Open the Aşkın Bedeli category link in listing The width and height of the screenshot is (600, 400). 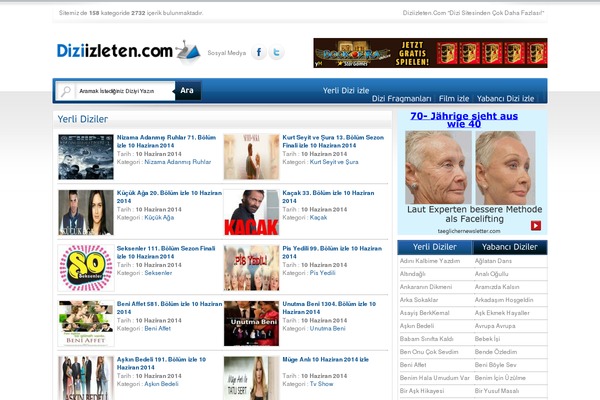tap(161, 384)
